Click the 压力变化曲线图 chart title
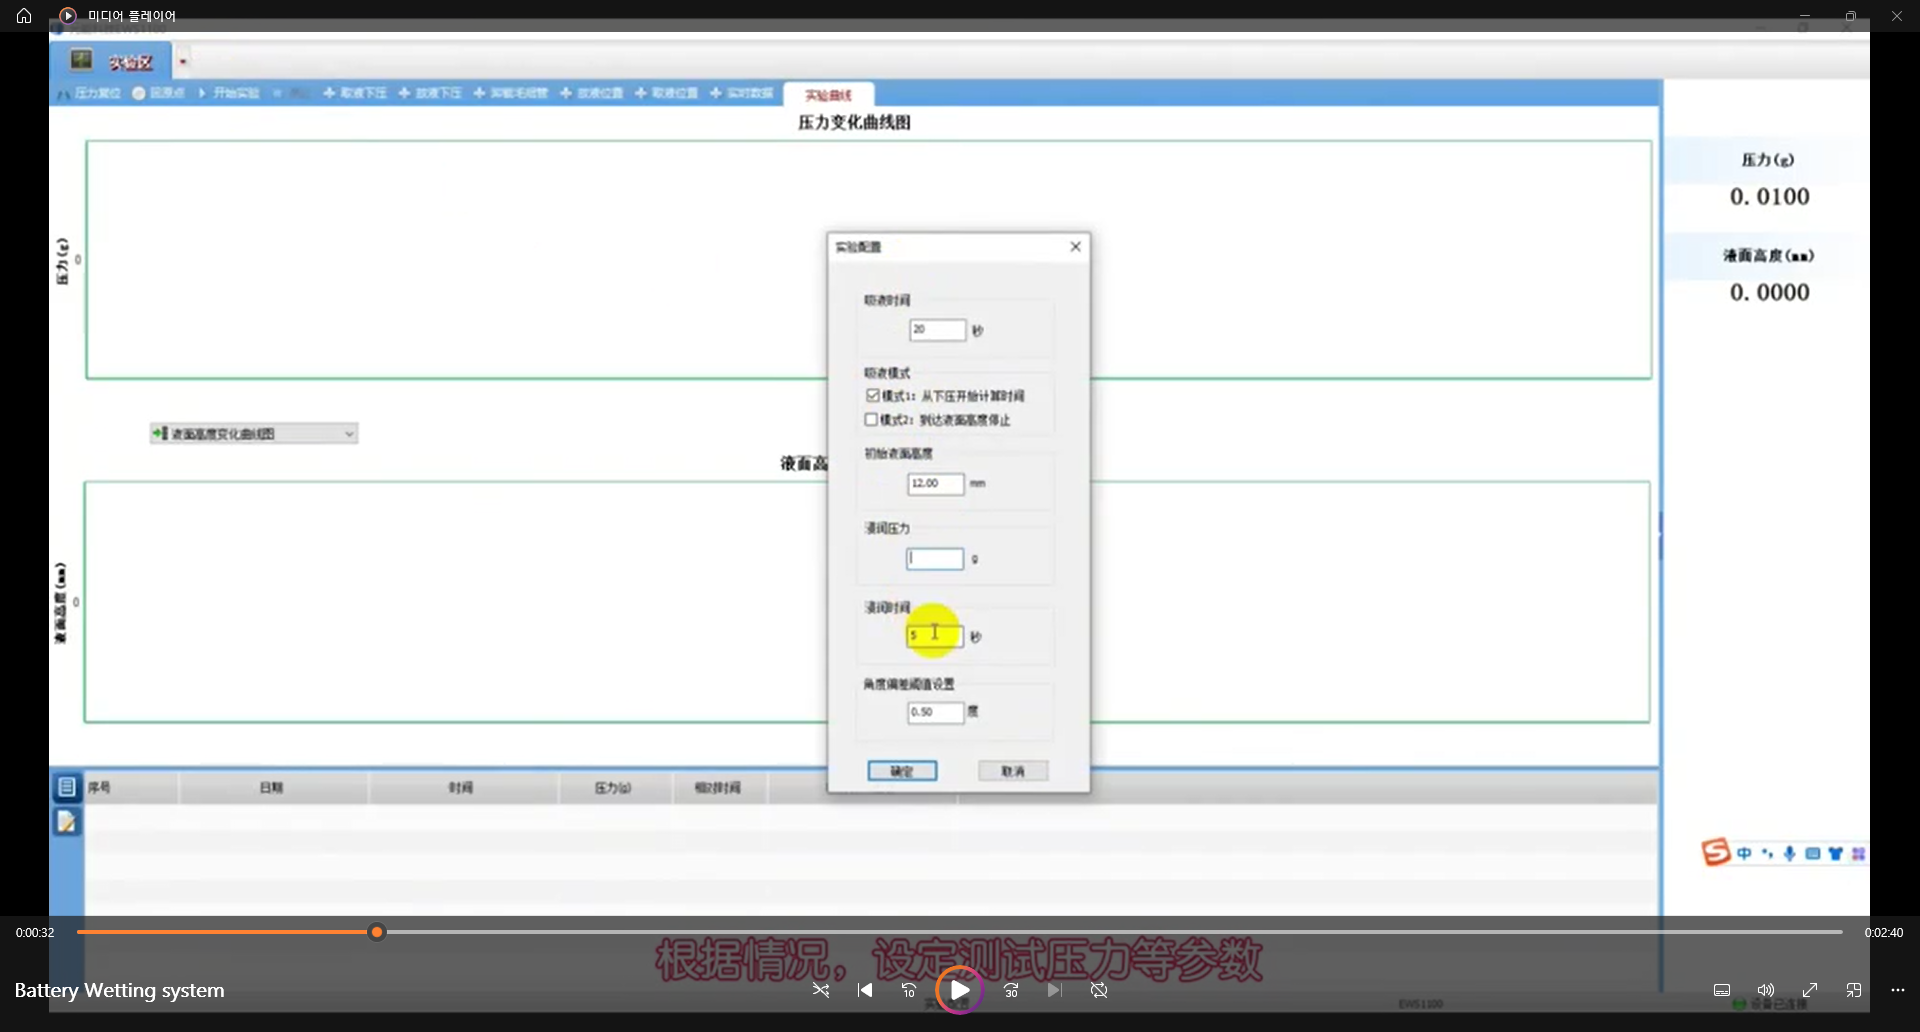 pyautogui.click(x=854, y=122)
